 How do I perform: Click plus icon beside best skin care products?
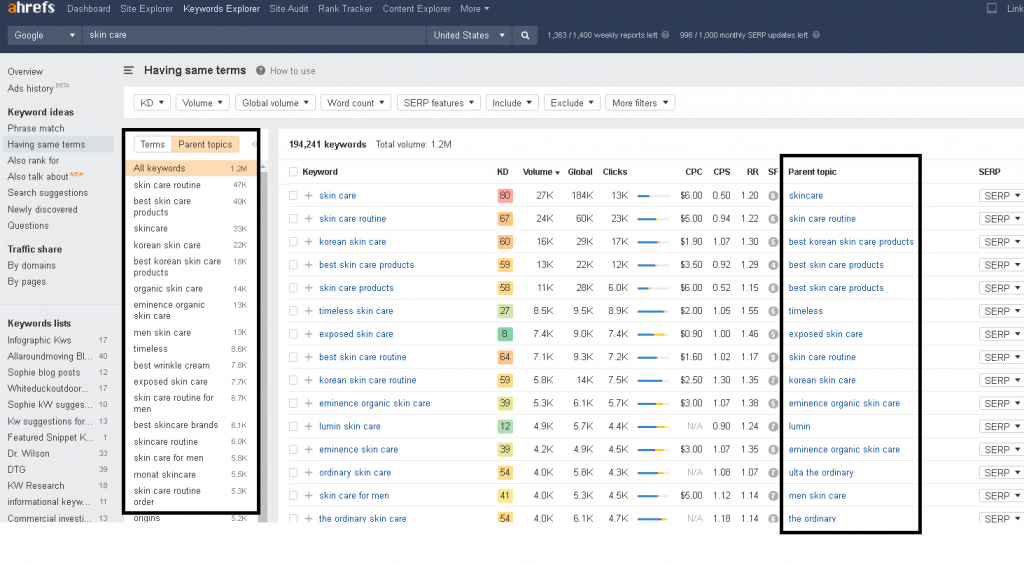tap(308, 265)
